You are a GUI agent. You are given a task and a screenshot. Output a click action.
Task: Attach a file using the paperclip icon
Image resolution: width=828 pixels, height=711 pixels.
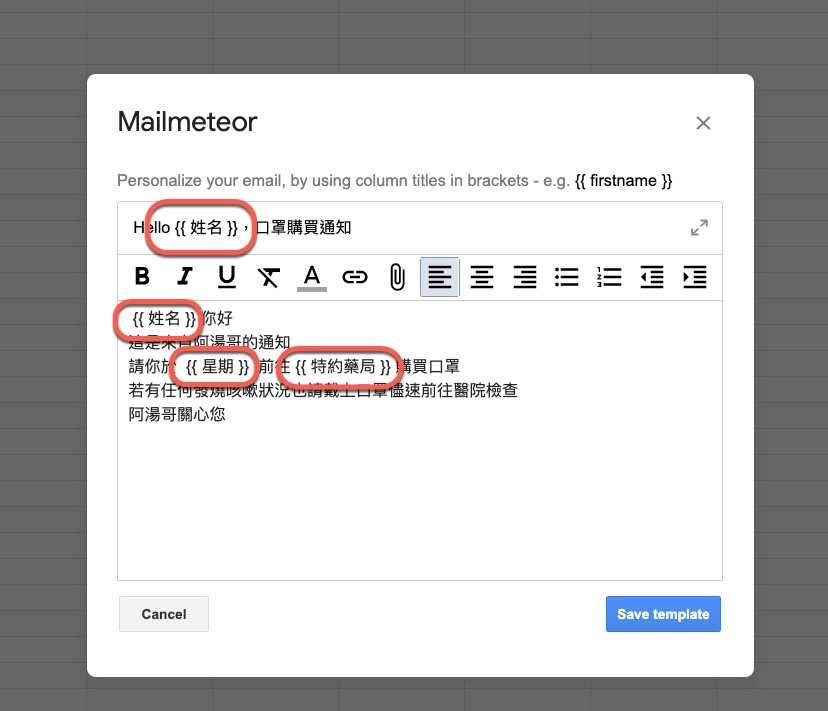(x=397, y=277)
